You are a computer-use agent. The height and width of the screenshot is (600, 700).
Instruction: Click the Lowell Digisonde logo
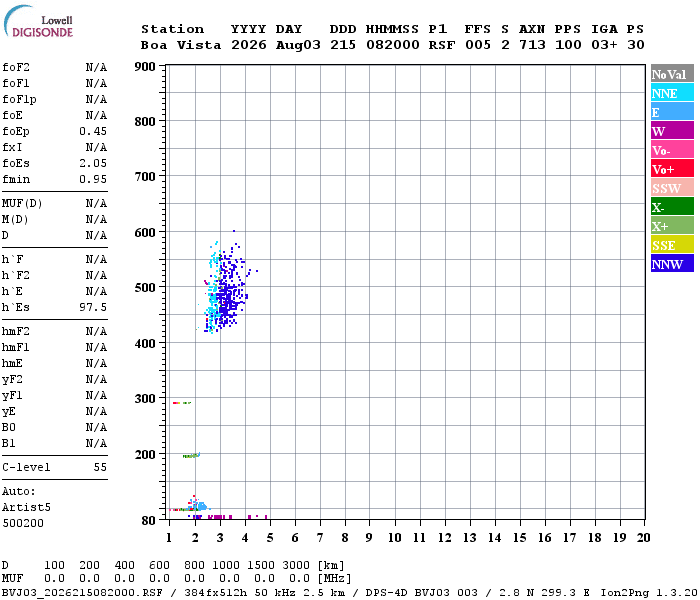pos(38,21)
